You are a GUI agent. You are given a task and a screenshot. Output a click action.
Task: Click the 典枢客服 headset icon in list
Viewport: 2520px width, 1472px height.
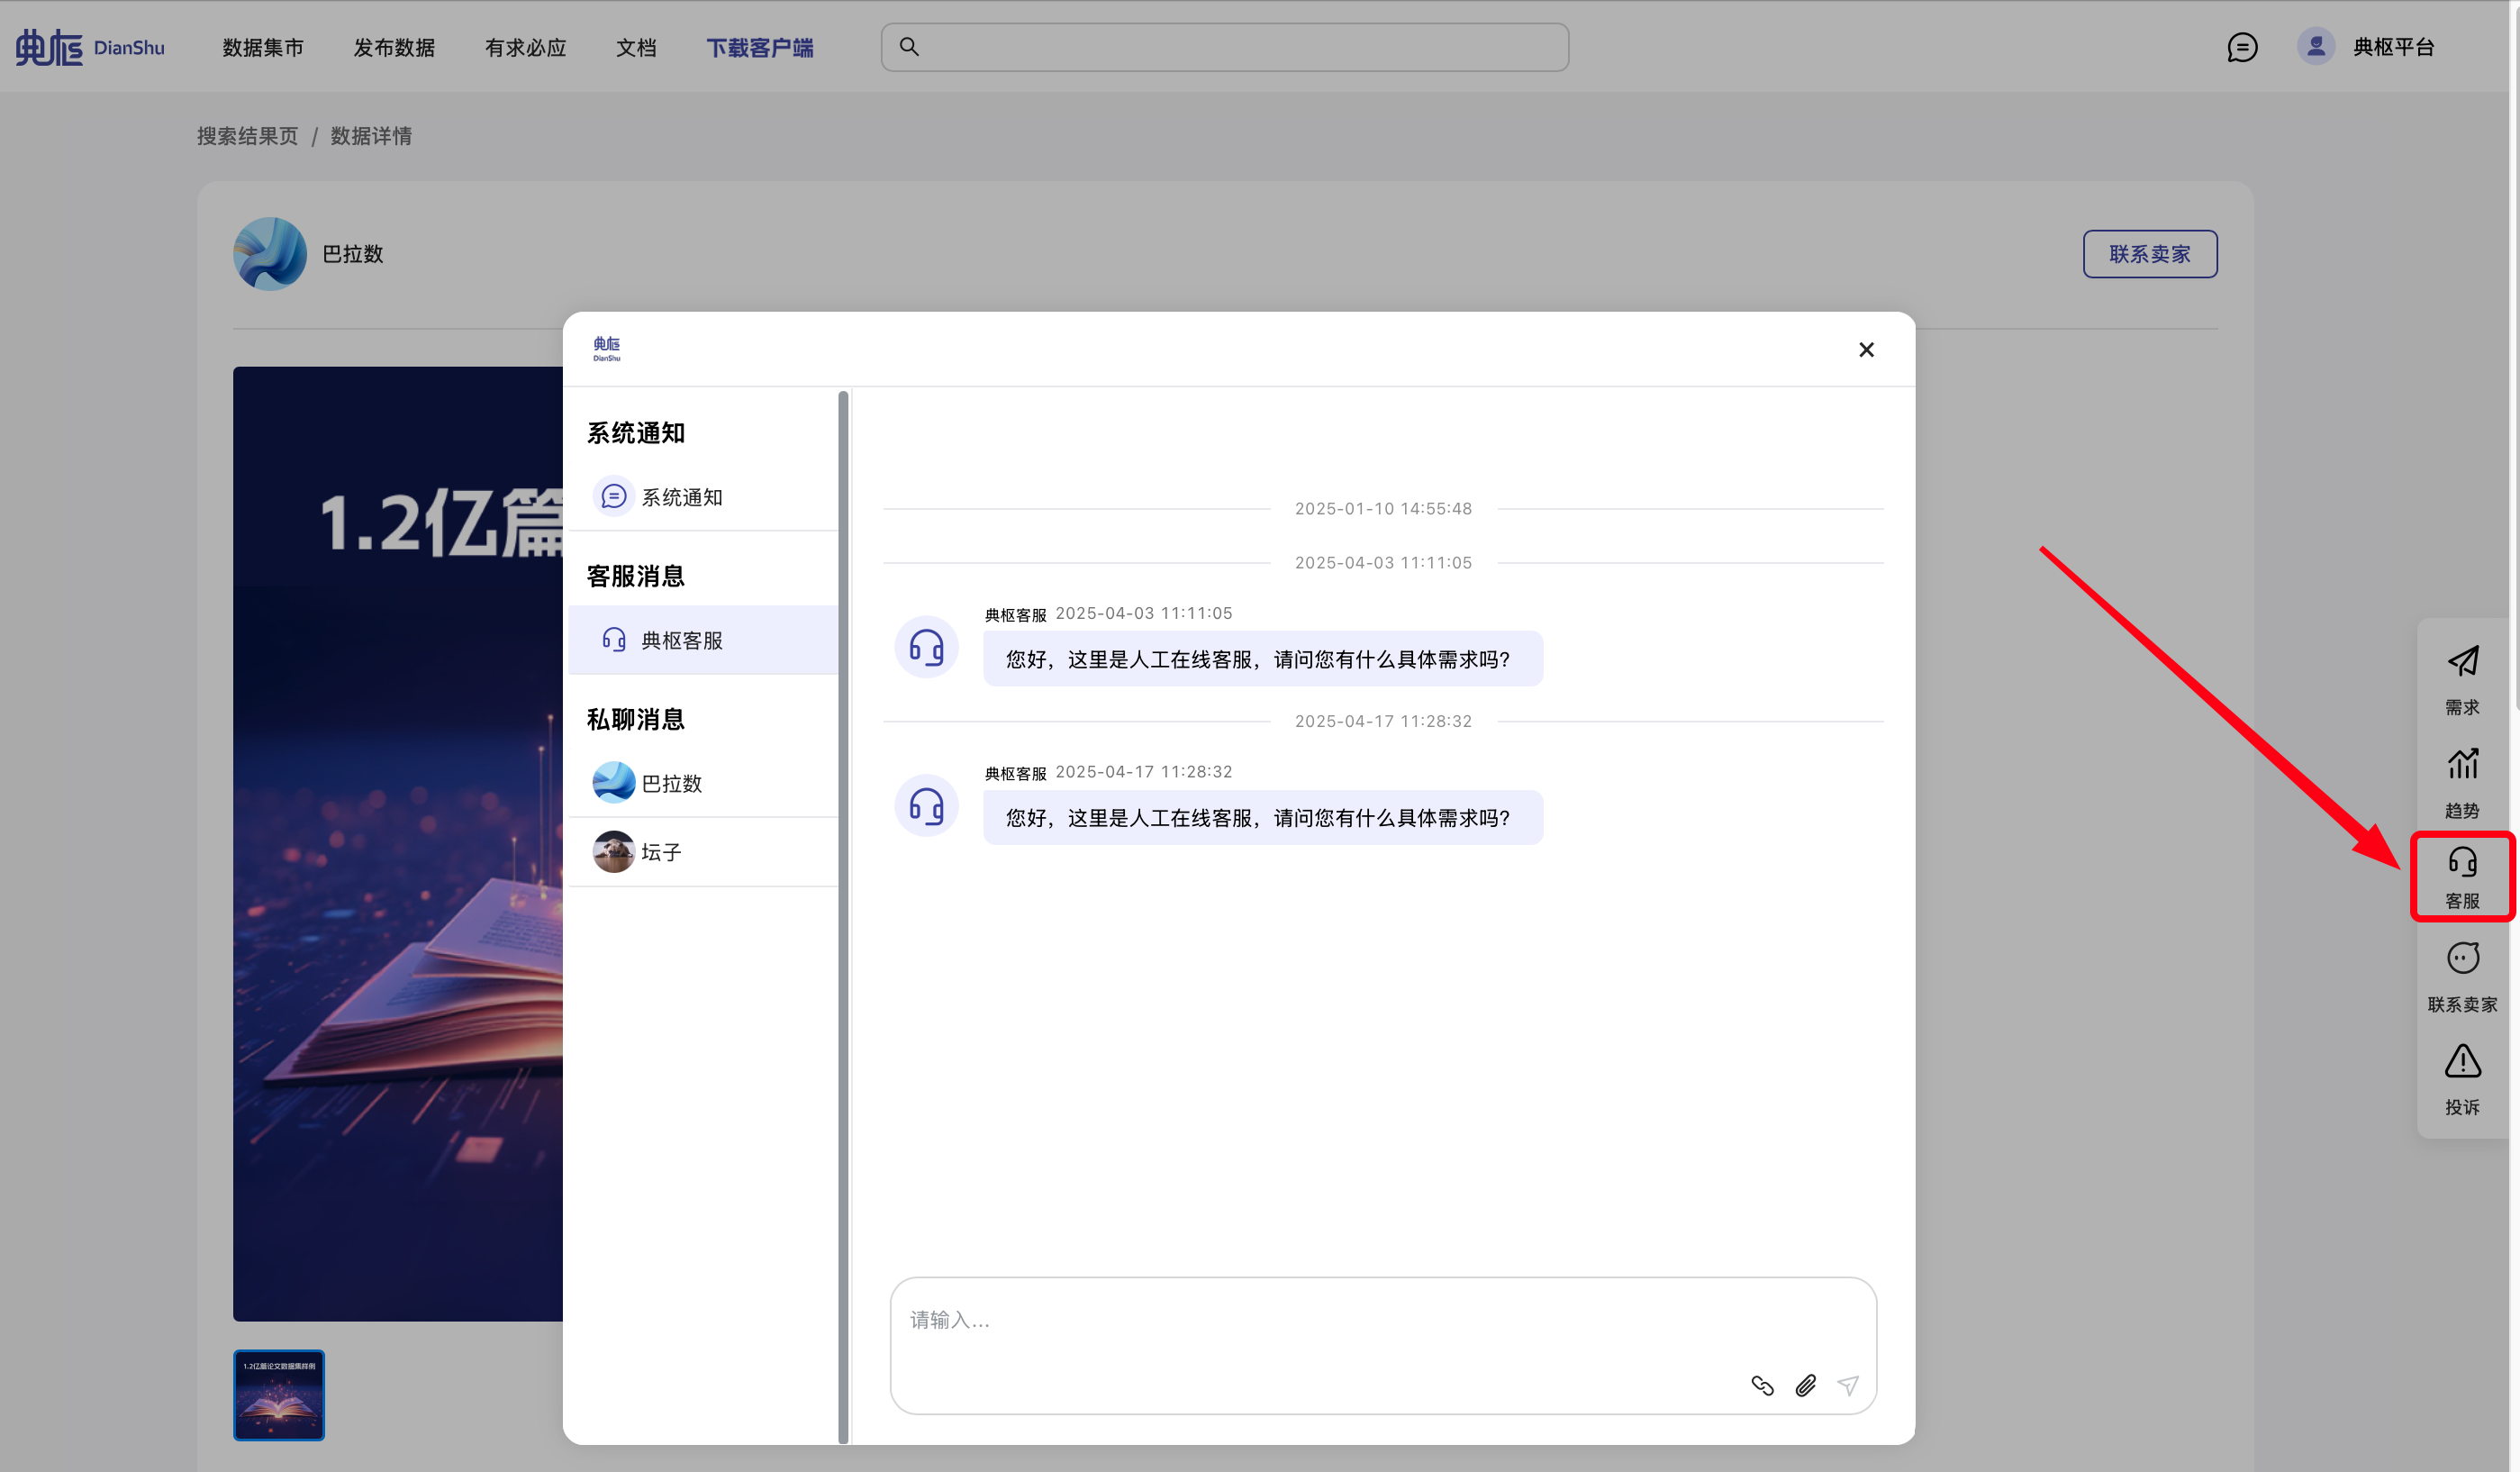point(614,640)
